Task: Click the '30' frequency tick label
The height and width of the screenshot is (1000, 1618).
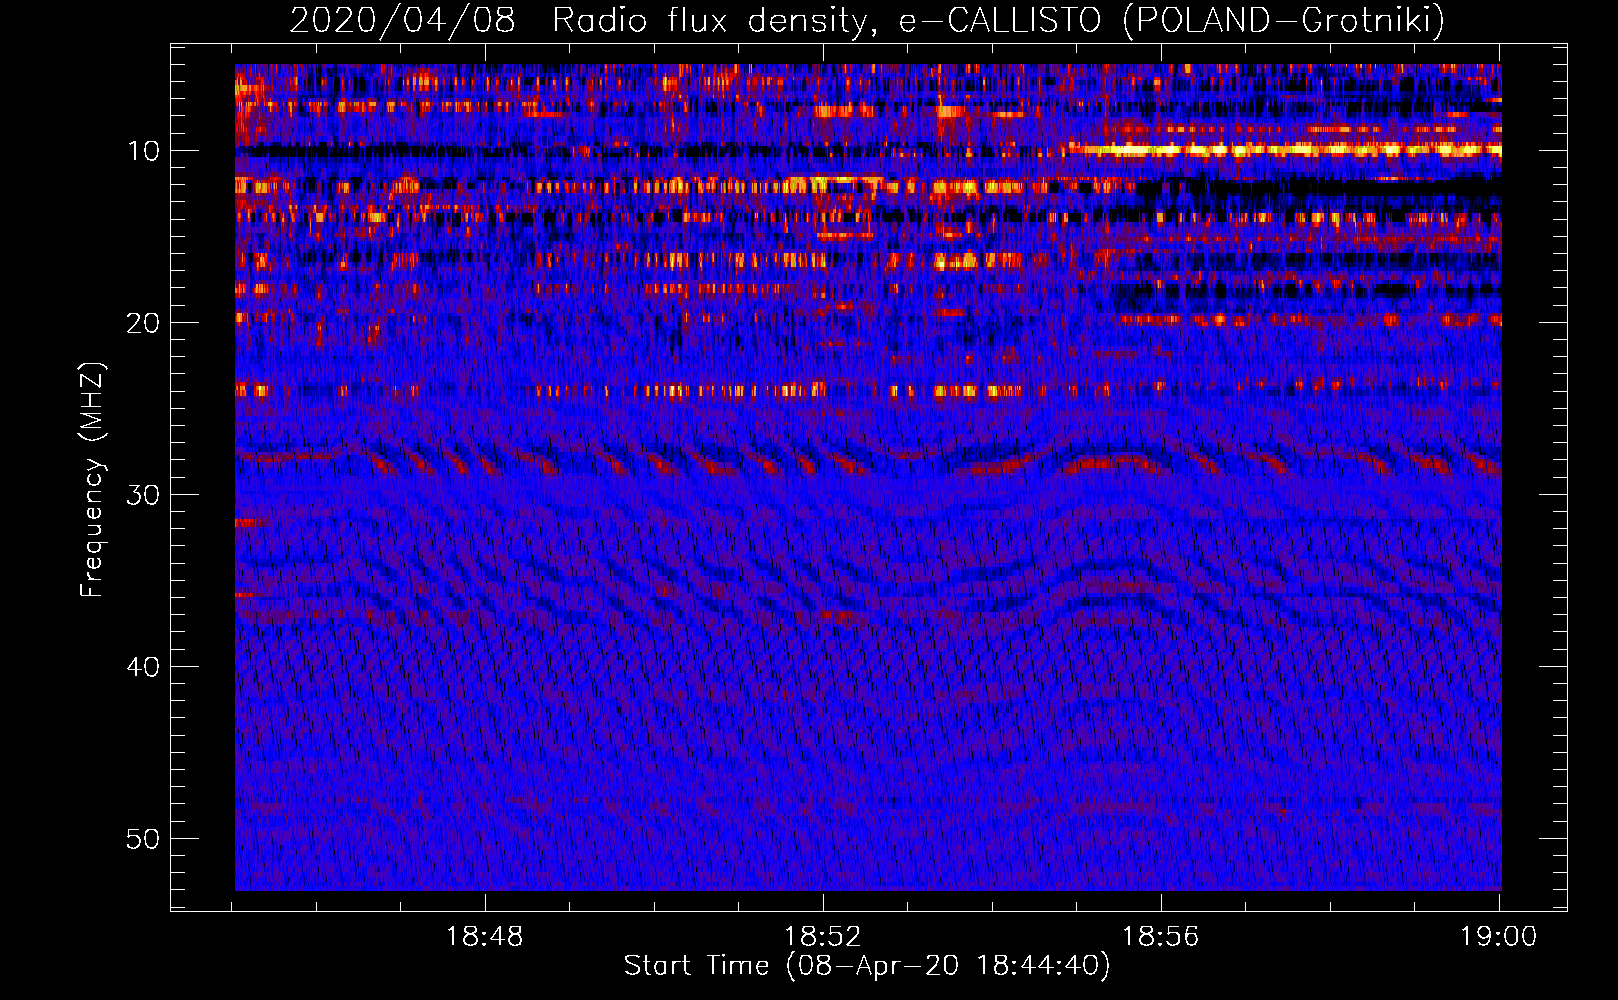Action: [144, 495]
